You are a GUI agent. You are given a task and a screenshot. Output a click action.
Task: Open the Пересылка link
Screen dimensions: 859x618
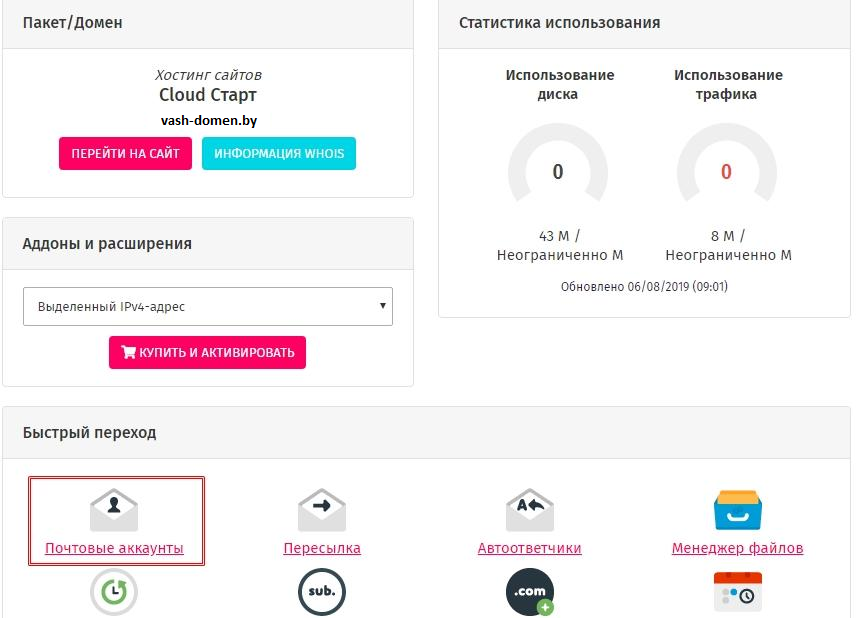click(x=322, y=548)
